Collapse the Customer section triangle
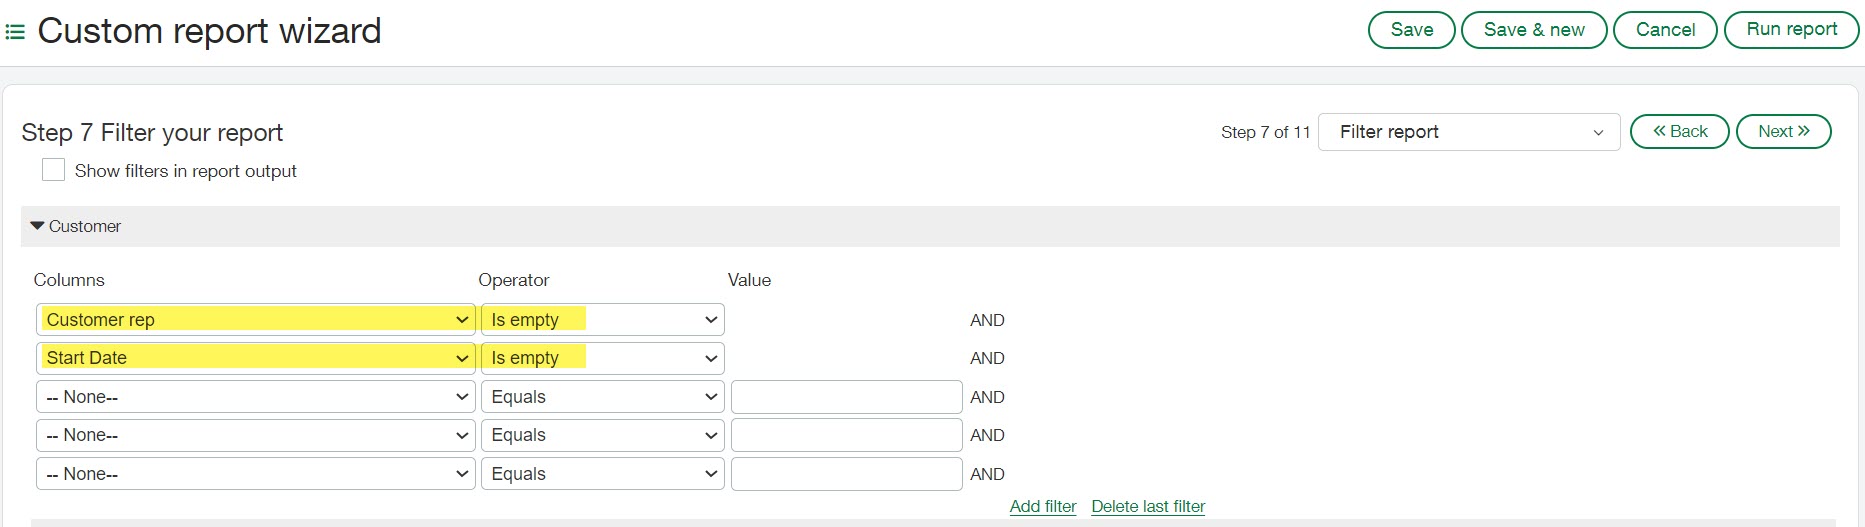This screenshot has height=527, width=1865. 38,226
